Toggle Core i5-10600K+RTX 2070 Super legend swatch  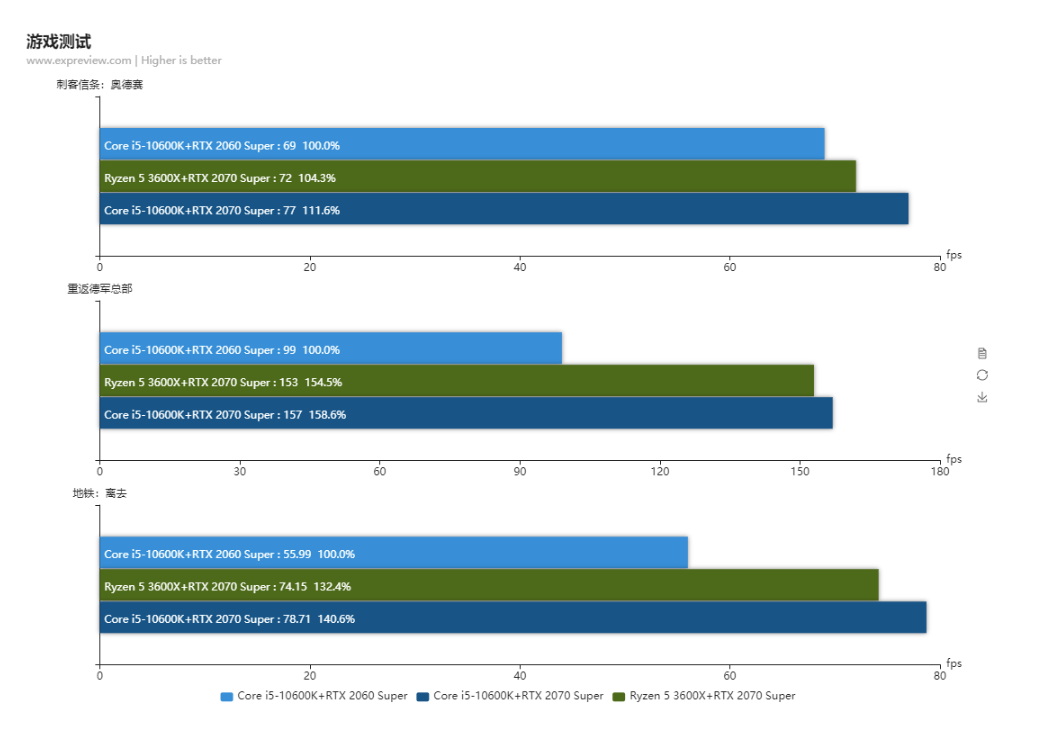point(423,697)
